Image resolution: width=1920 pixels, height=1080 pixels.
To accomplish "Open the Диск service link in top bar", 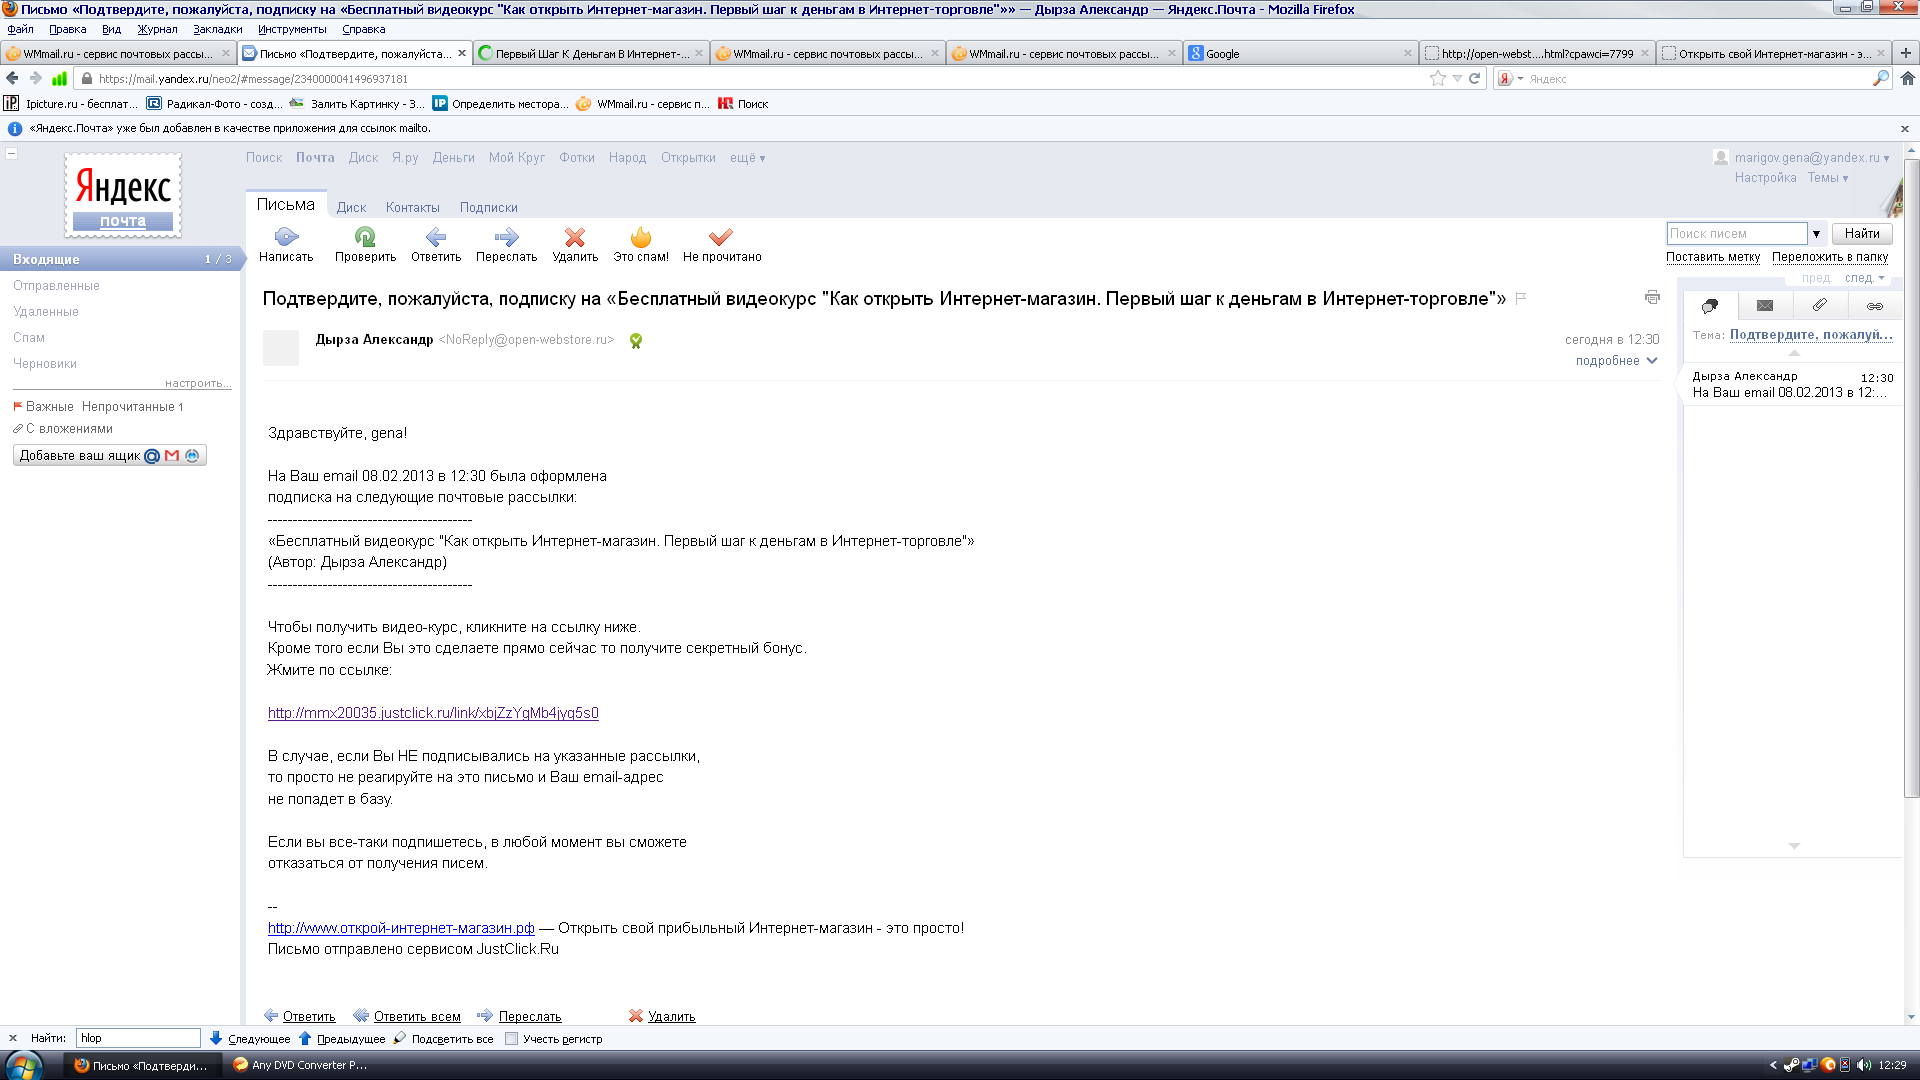I will coord(363,158).
